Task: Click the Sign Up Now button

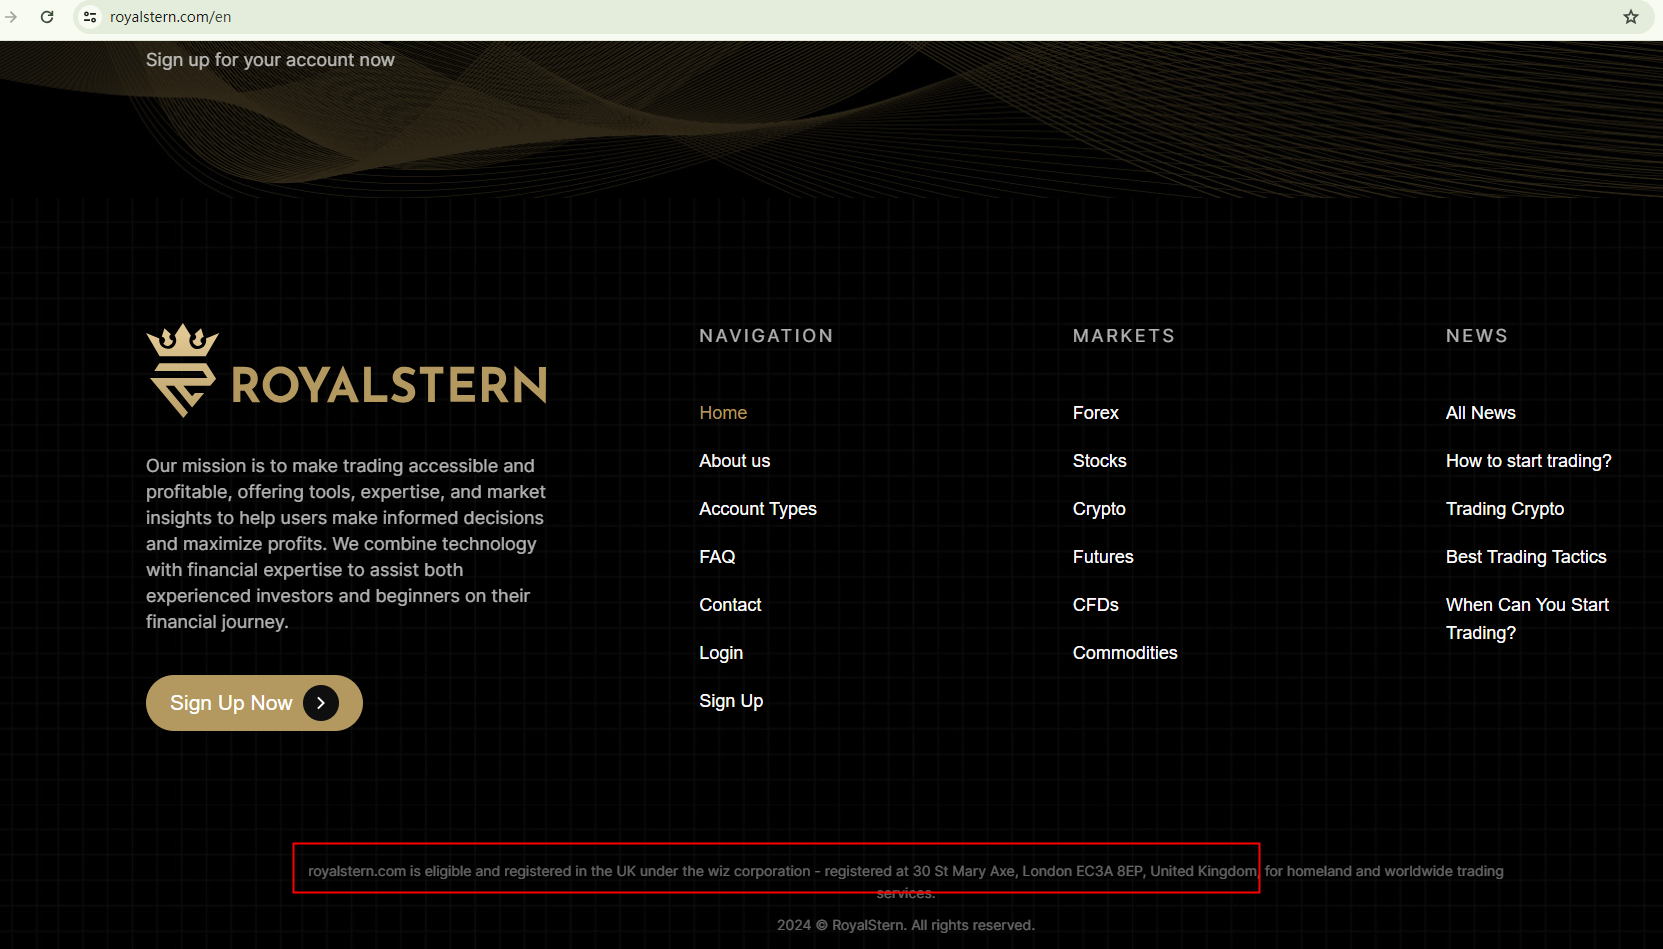Action: coord(254,703)
